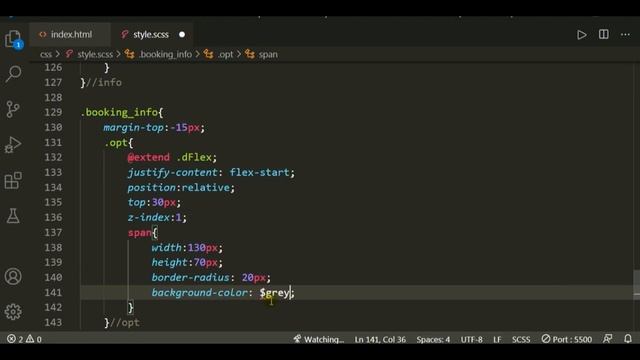This screenshot has height=360, width=640.
Task: Click the $grey variable on line 141
Action: click(274, 293)
